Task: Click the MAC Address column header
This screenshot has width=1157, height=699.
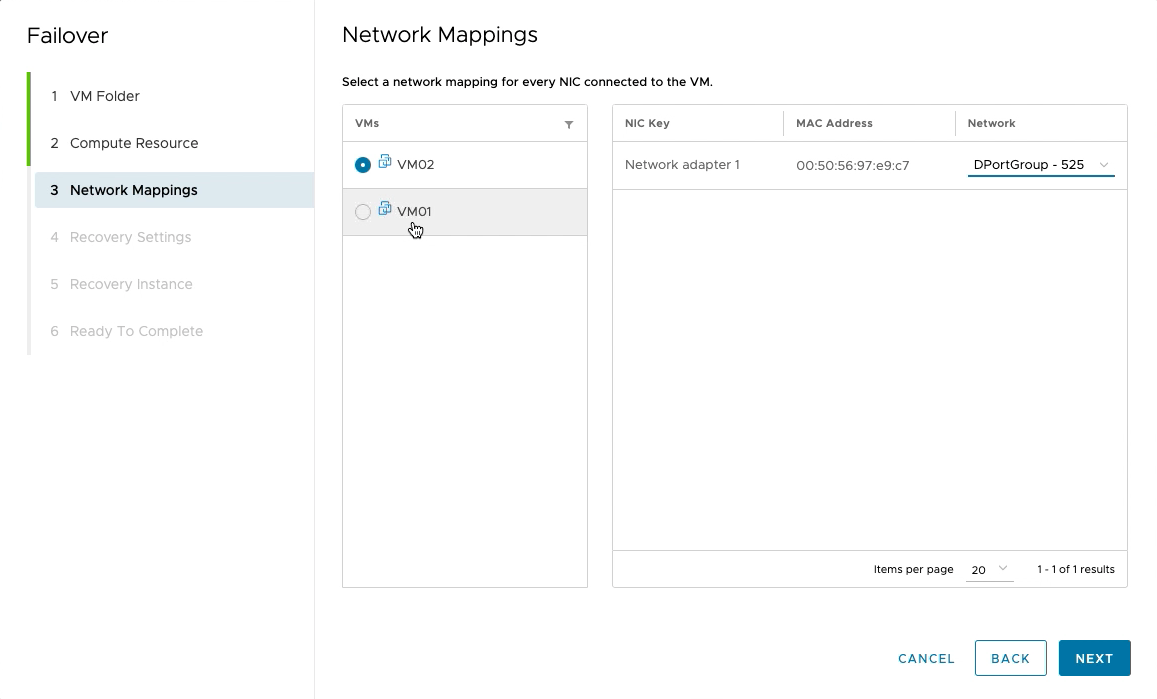Action: [x=834, y=123]
